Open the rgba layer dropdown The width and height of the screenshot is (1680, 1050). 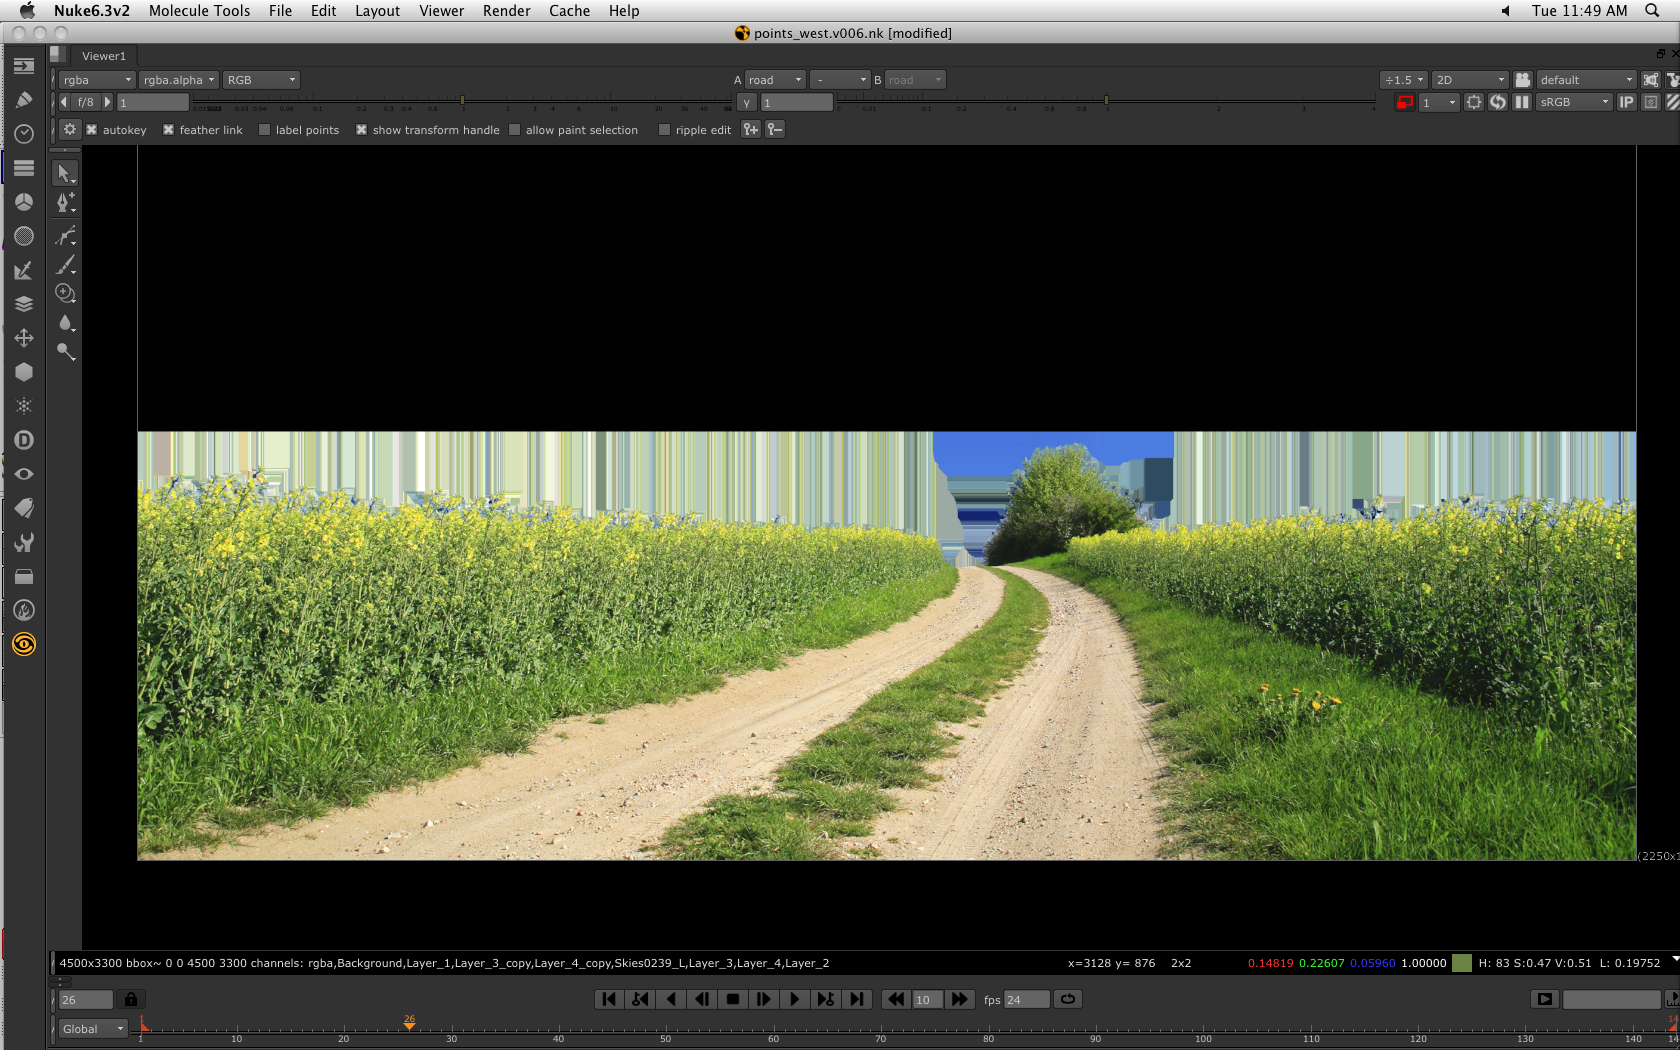pos(97,80)
